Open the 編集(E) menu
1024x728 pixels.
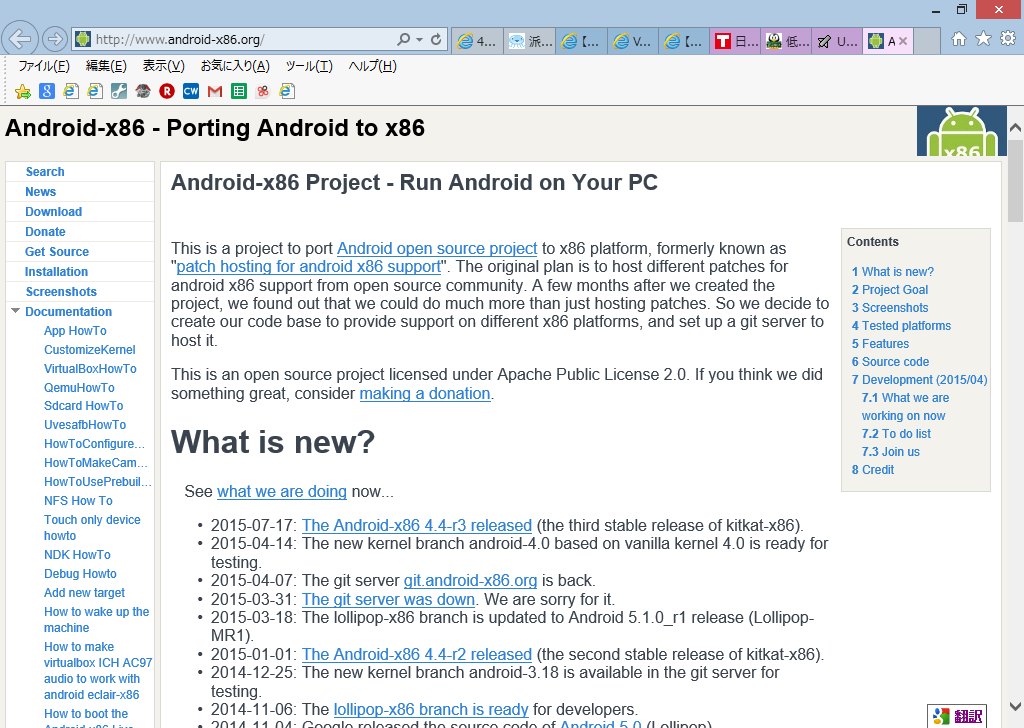click(106, 66)
